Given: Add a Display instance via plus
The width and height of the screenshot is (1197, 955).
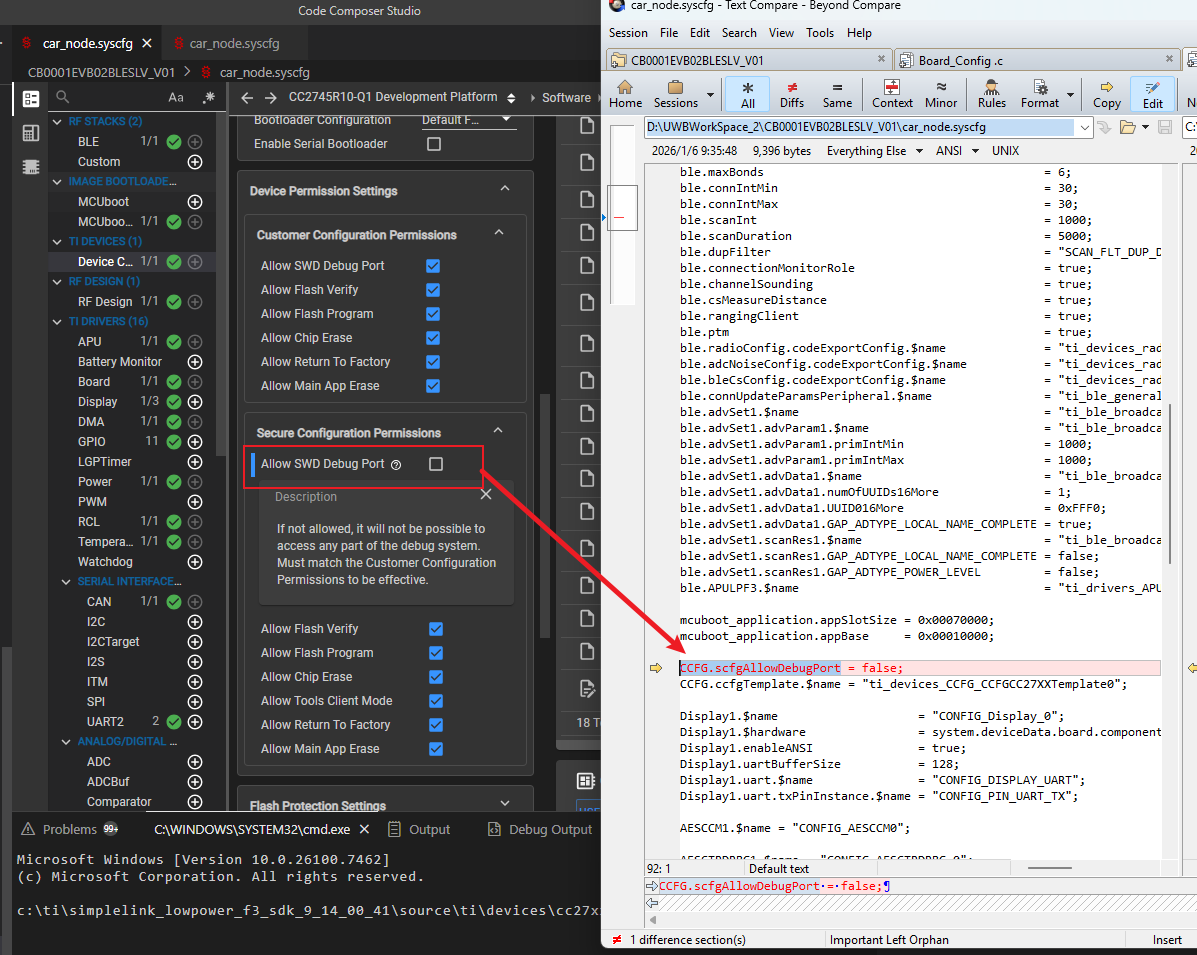Looking at the screenshot, I should click(195, 402).
